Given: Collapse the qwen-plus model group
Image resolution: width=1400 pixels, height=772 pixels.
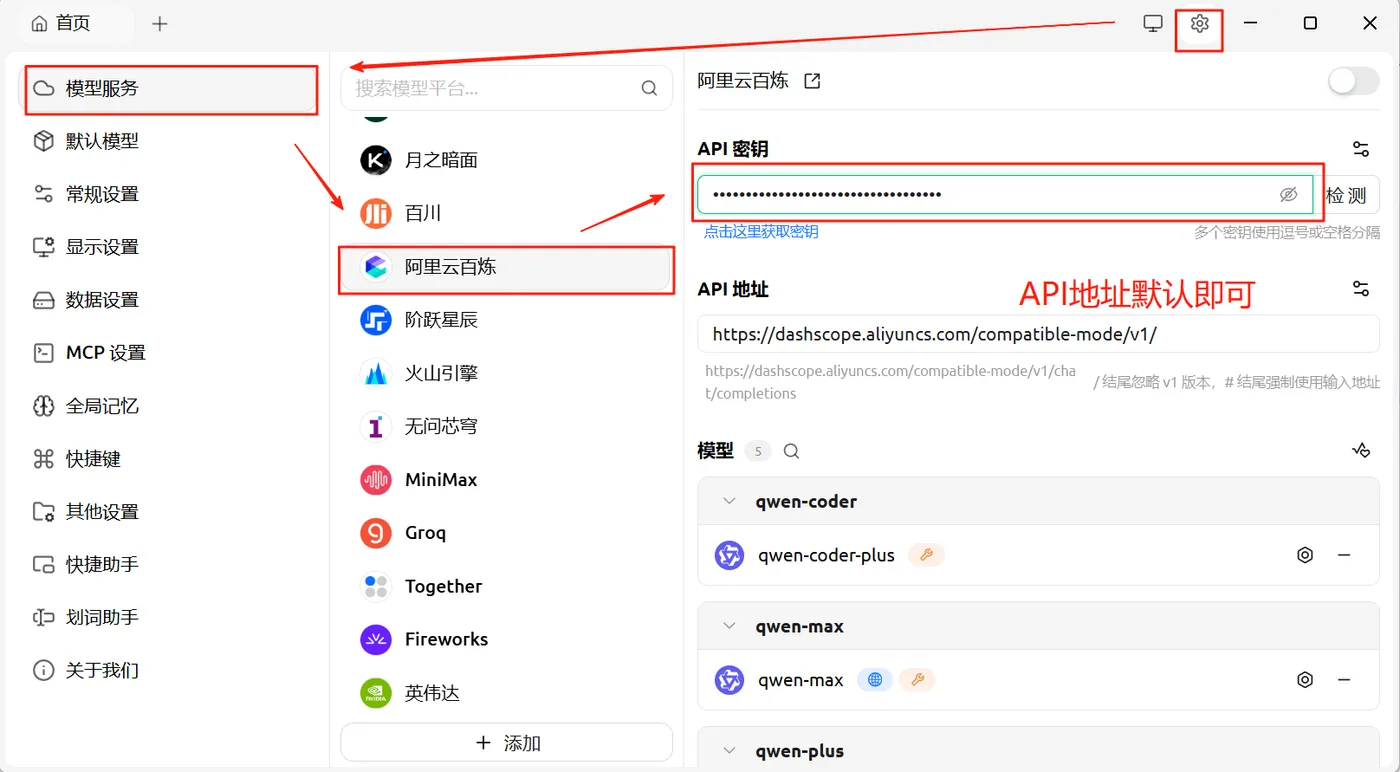Looking at the screenshot, I should coord(729,751).
